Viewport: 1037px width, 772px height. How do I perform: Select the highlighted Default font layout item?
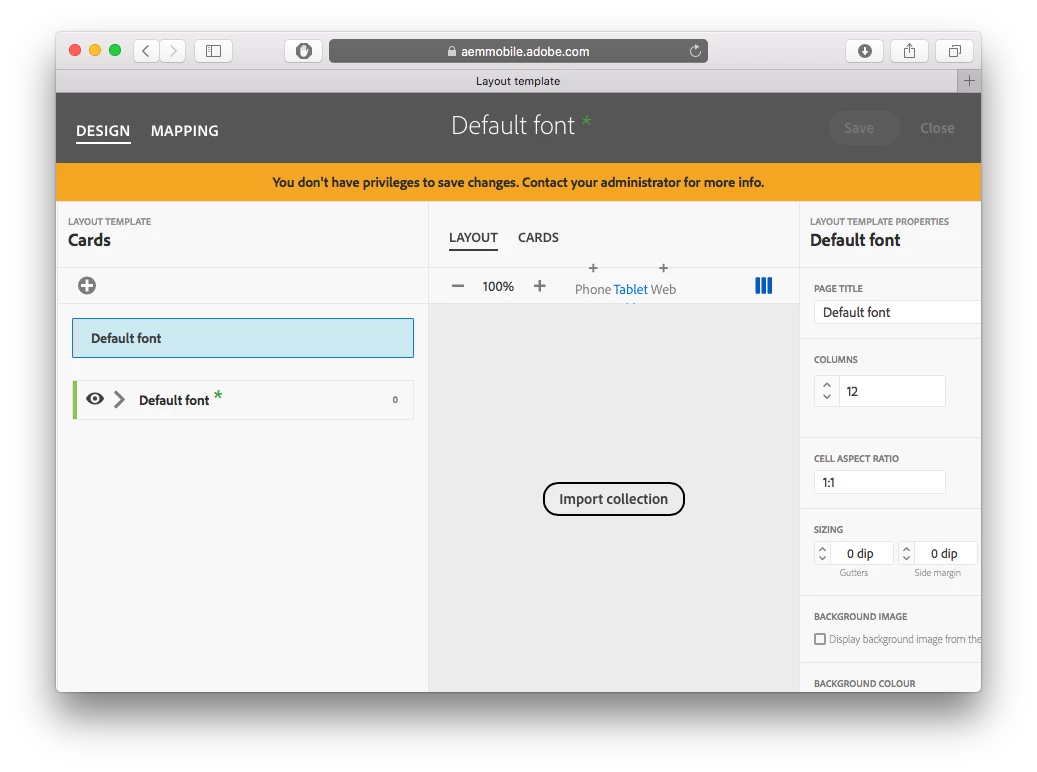click(243, 338)
